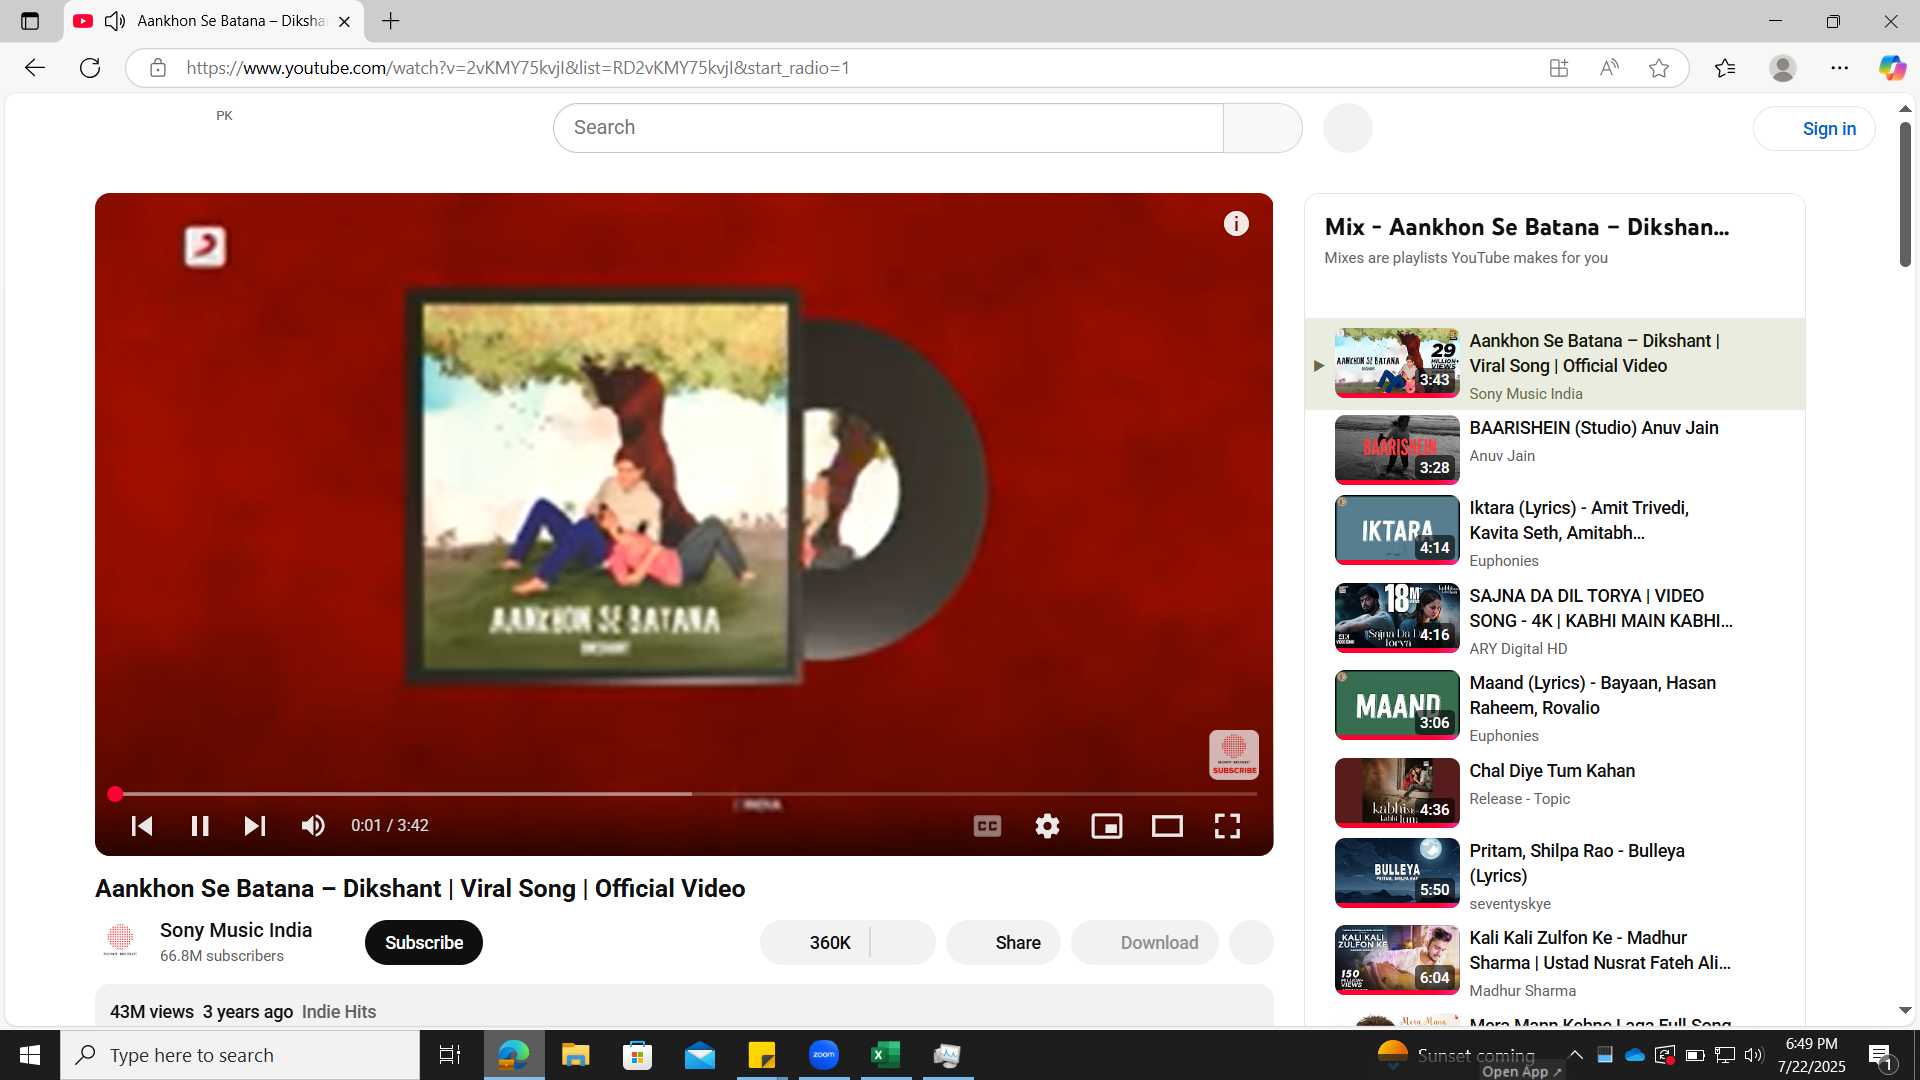Viewport: 1920px width, 1080px height.
Task: Start Read aloud from the address bar
Action: coord(1609,68)
